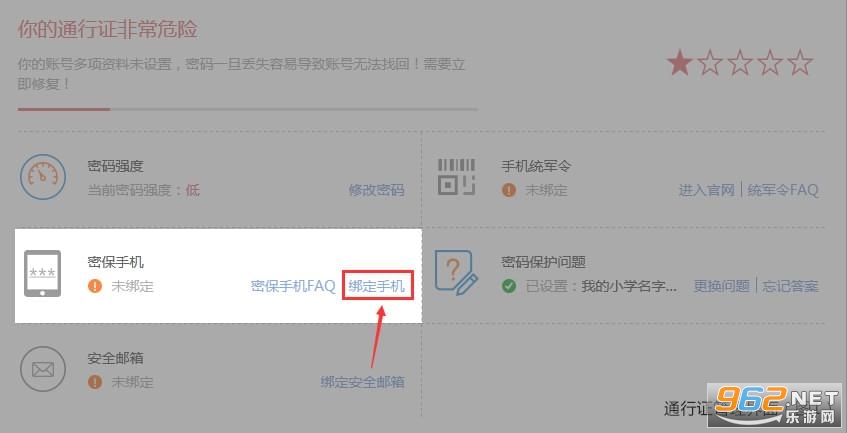Viewport: 847px width, 433px height.
Task: Select the 绑定手机 link
Action: coord(377,286)
